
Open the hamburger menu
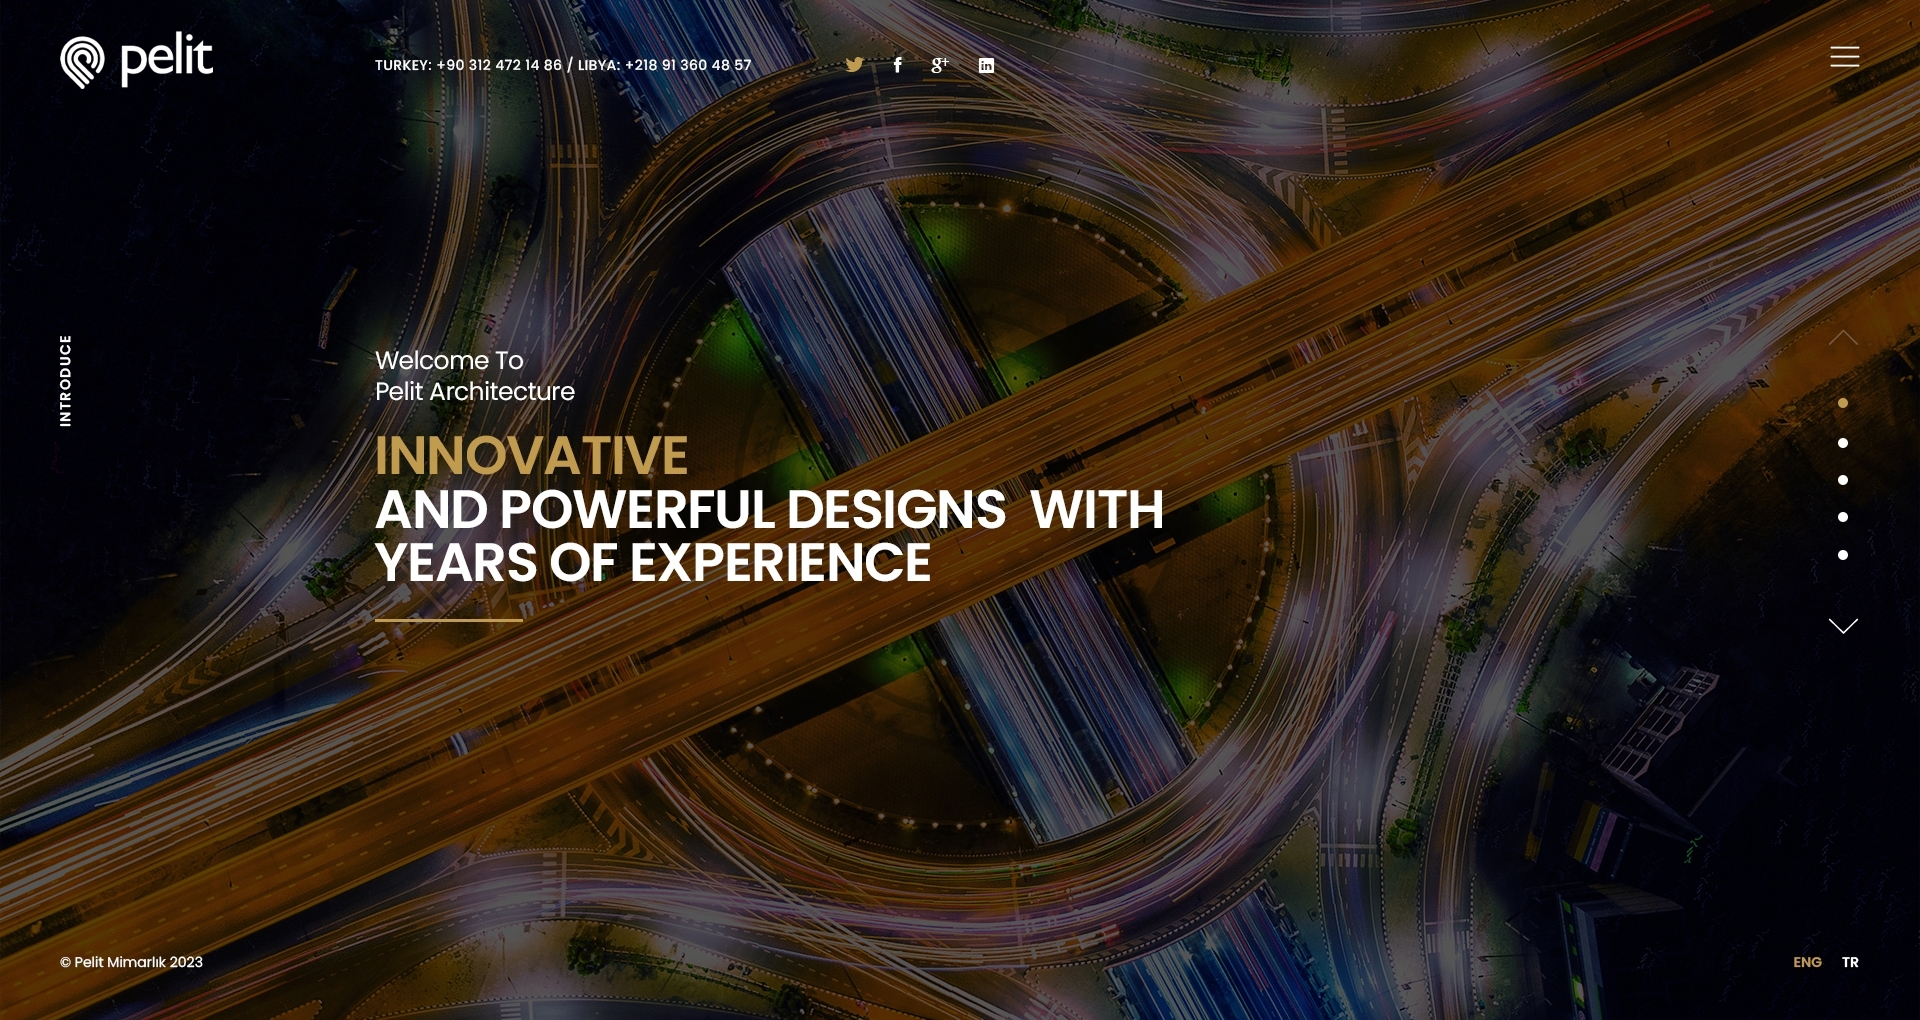pos(1844,57)
